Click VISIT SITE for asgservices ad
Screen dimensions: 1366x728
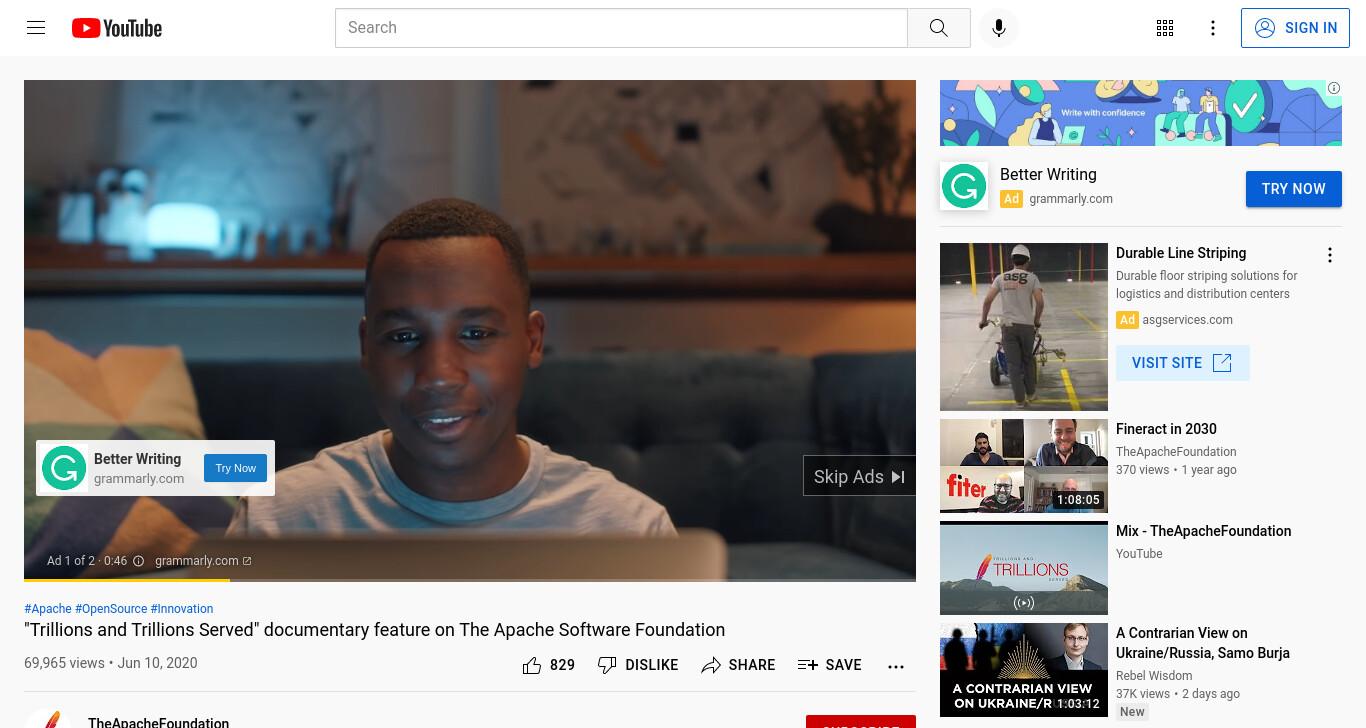[x=1182, y=363]
